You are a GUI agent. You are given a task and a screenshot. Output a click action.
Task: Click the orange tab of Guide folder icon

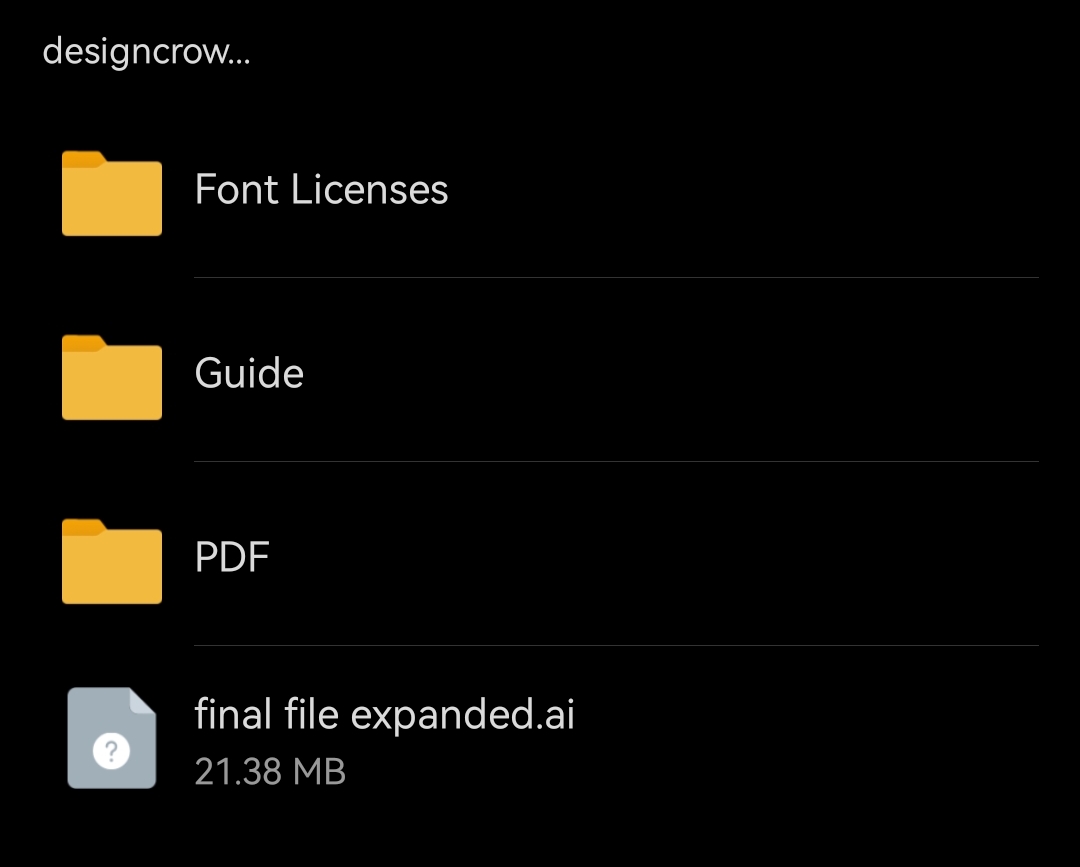coord(84,342)
